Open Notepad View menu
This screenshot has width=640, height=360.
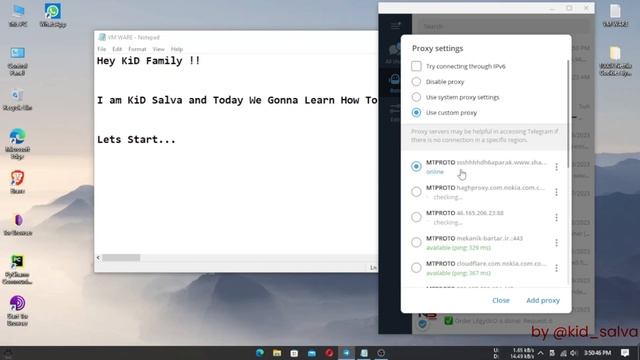[158, 49]
